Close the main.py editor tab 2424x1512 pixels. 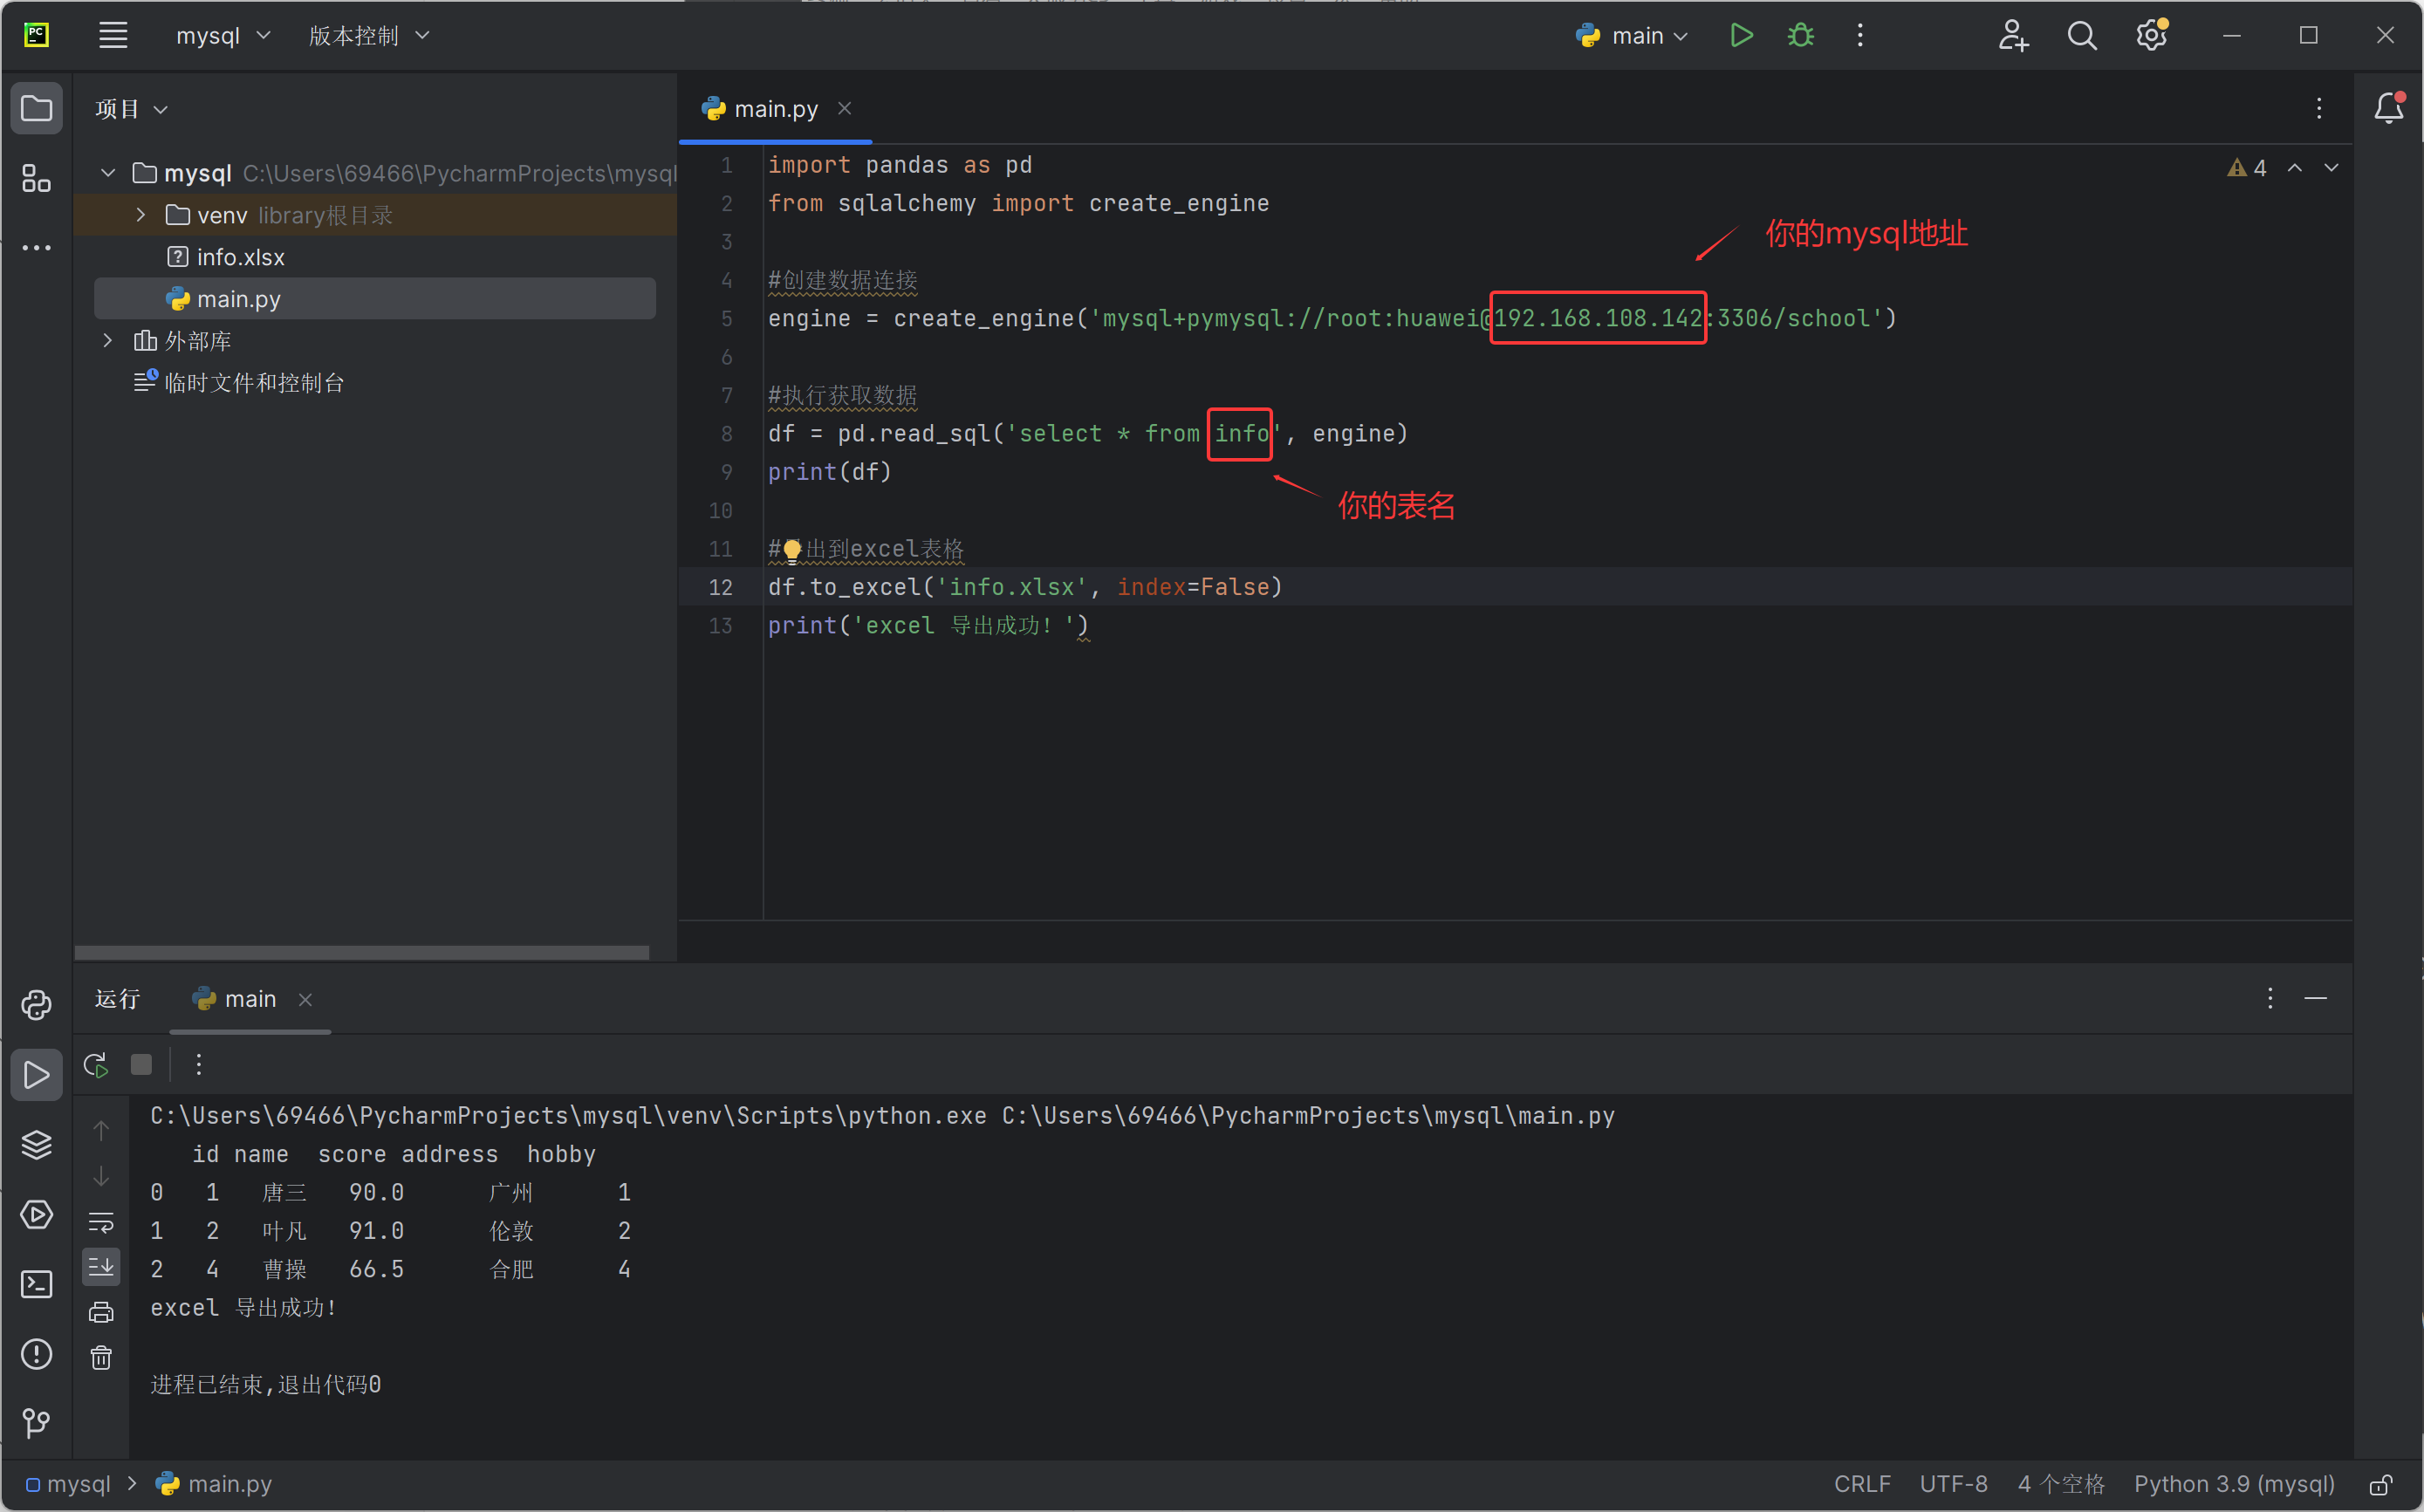pyautogui.click(x=845, y=108)
